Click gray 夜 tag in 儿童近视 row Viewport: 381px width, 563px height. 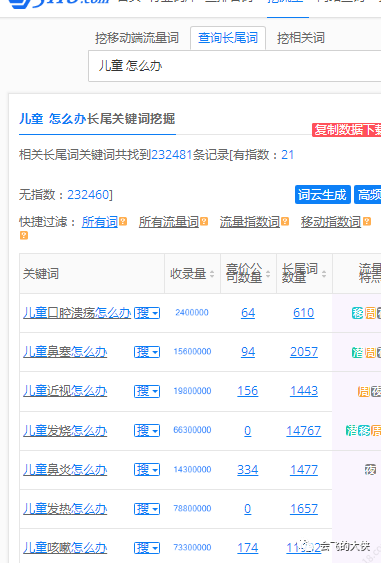click(x=376, y=391)
